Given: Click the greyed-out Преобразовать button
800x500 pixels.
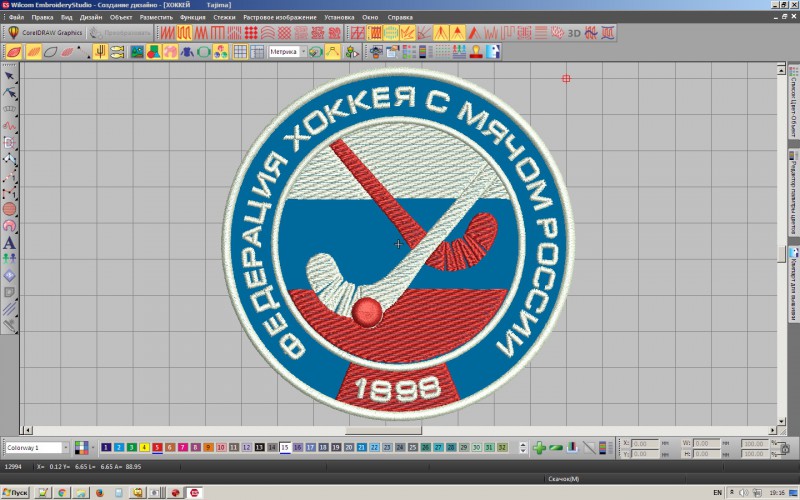Looking at the screenshot, I should (120, 33).
